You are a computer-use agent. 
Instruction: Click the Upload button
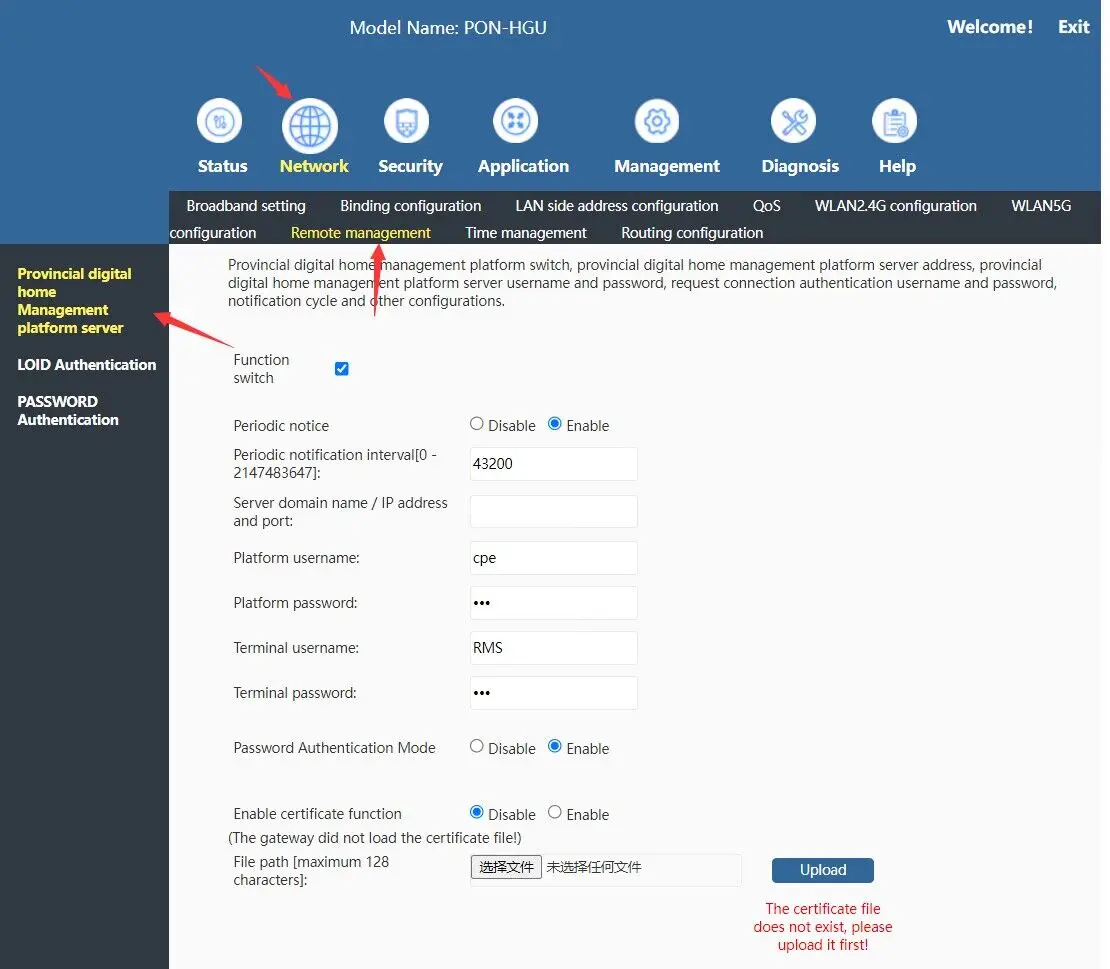(x=822, y=870)
